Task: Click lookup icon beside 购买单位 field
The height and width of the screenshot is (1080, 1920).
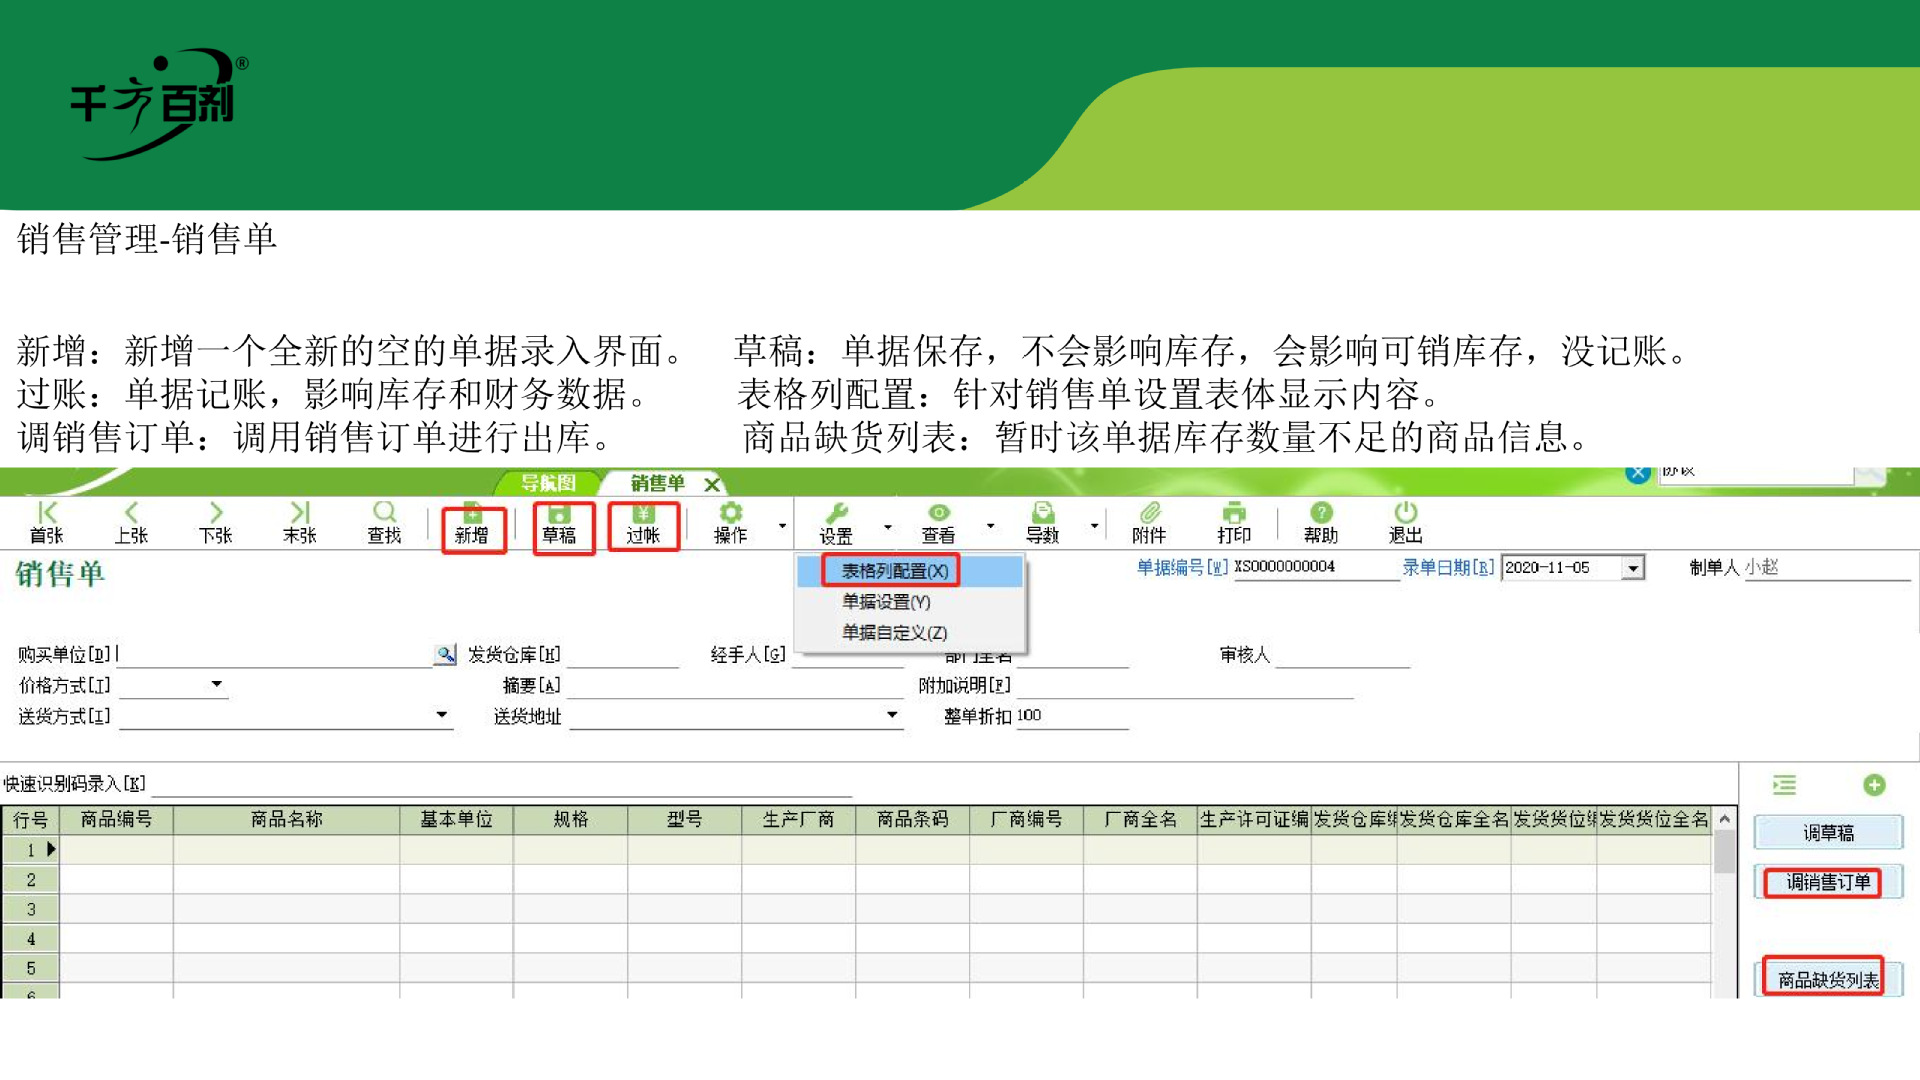Action: click(445, 654)
